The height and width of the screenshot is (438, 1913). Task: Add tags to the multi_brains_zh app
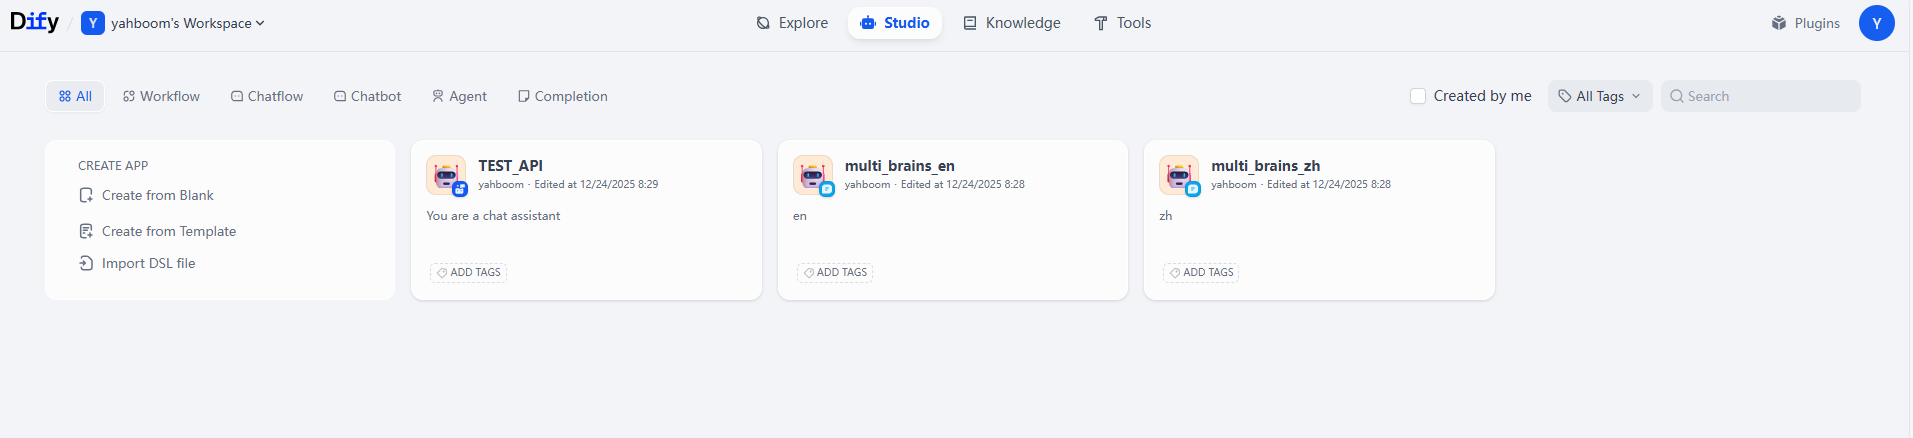tap(1201, 272)
